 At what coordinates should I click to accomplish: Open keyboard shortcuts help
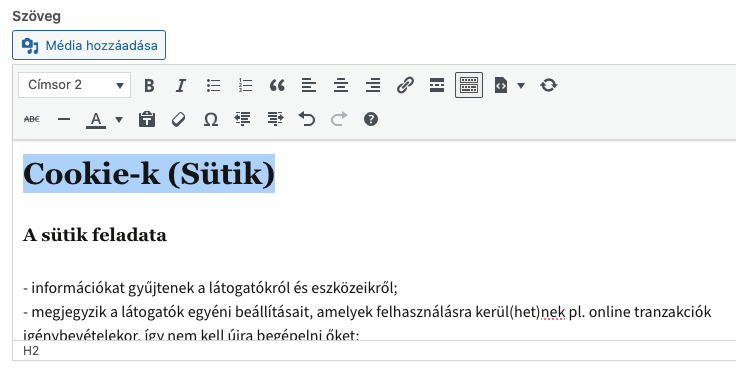point(371,119)
